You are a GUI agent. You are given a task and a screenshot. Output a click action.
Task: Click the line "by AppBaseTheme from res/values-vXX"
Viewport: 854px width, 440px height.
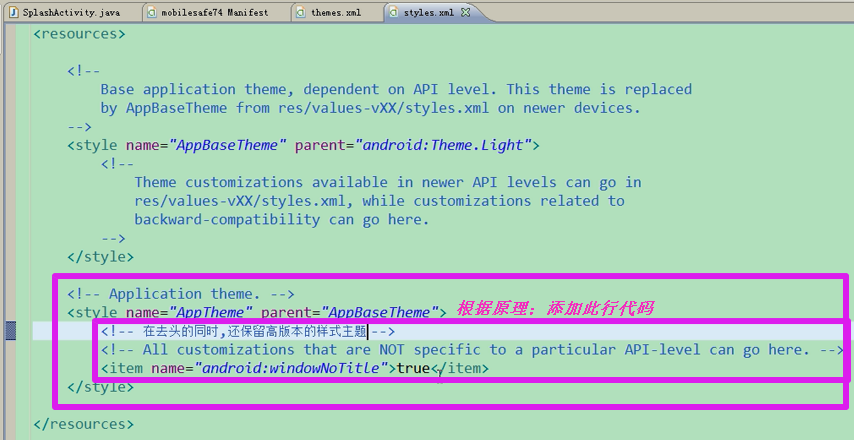tap(370, 108)
